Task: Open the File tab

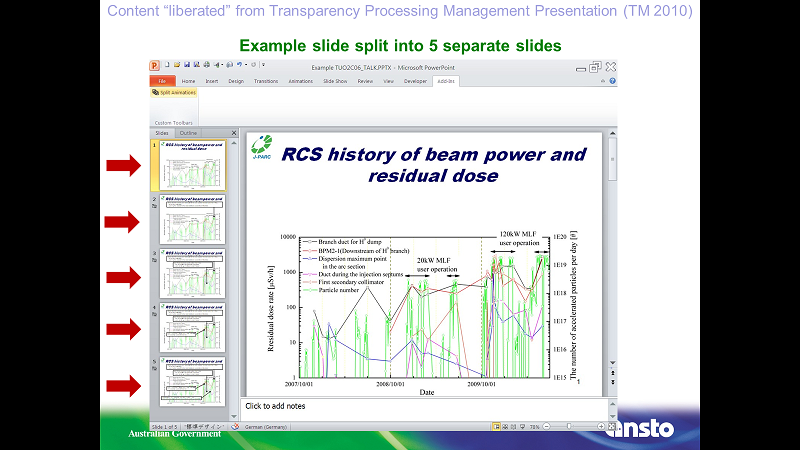Action: click(161, 80)
